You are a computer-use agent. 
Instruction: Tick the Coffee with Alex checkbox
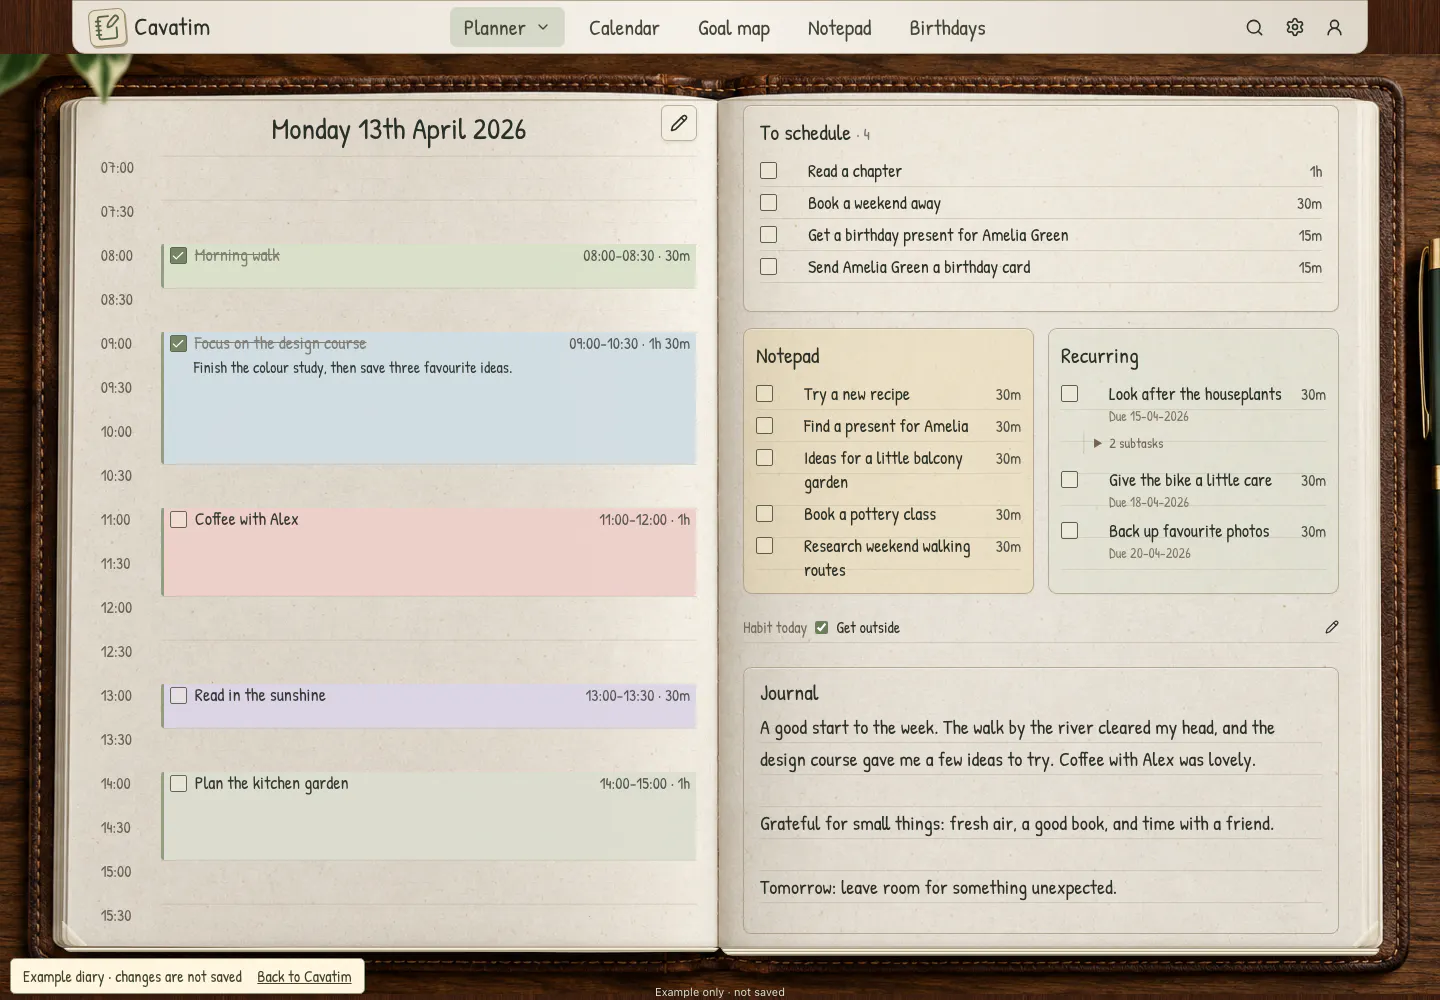pos(178,519)
